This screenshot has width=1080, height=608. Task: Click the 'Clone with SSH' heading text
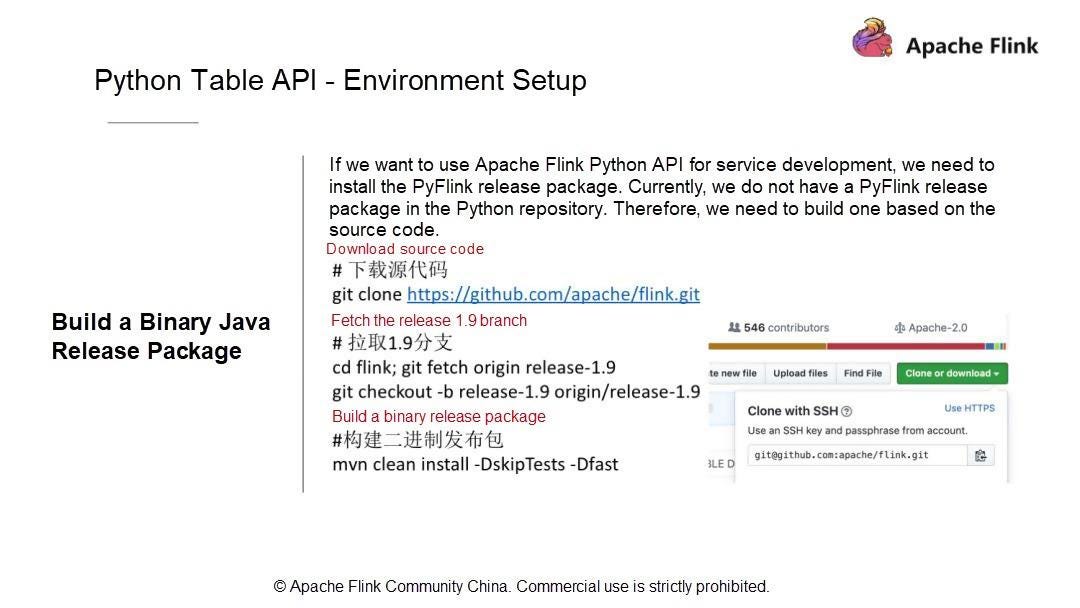coord(793,411)
